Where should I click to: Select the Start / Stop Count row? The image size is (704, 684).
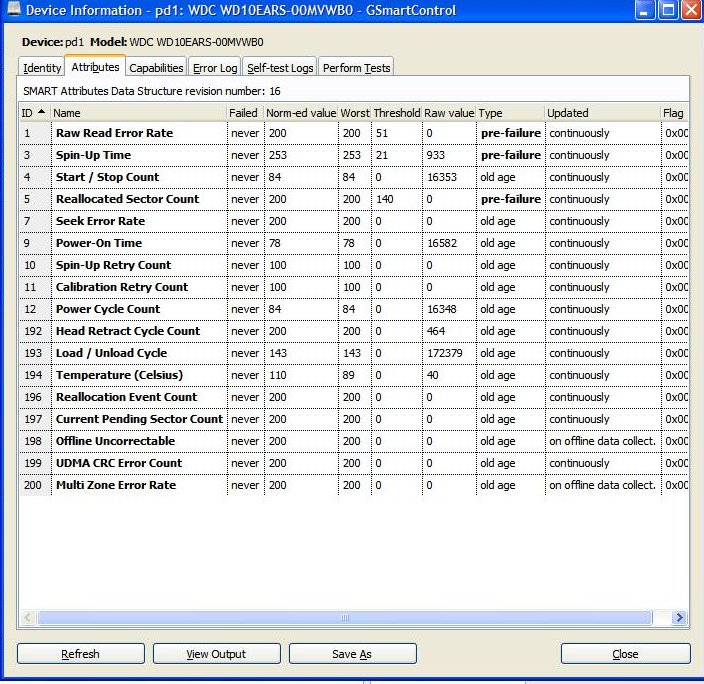point(354,177)
